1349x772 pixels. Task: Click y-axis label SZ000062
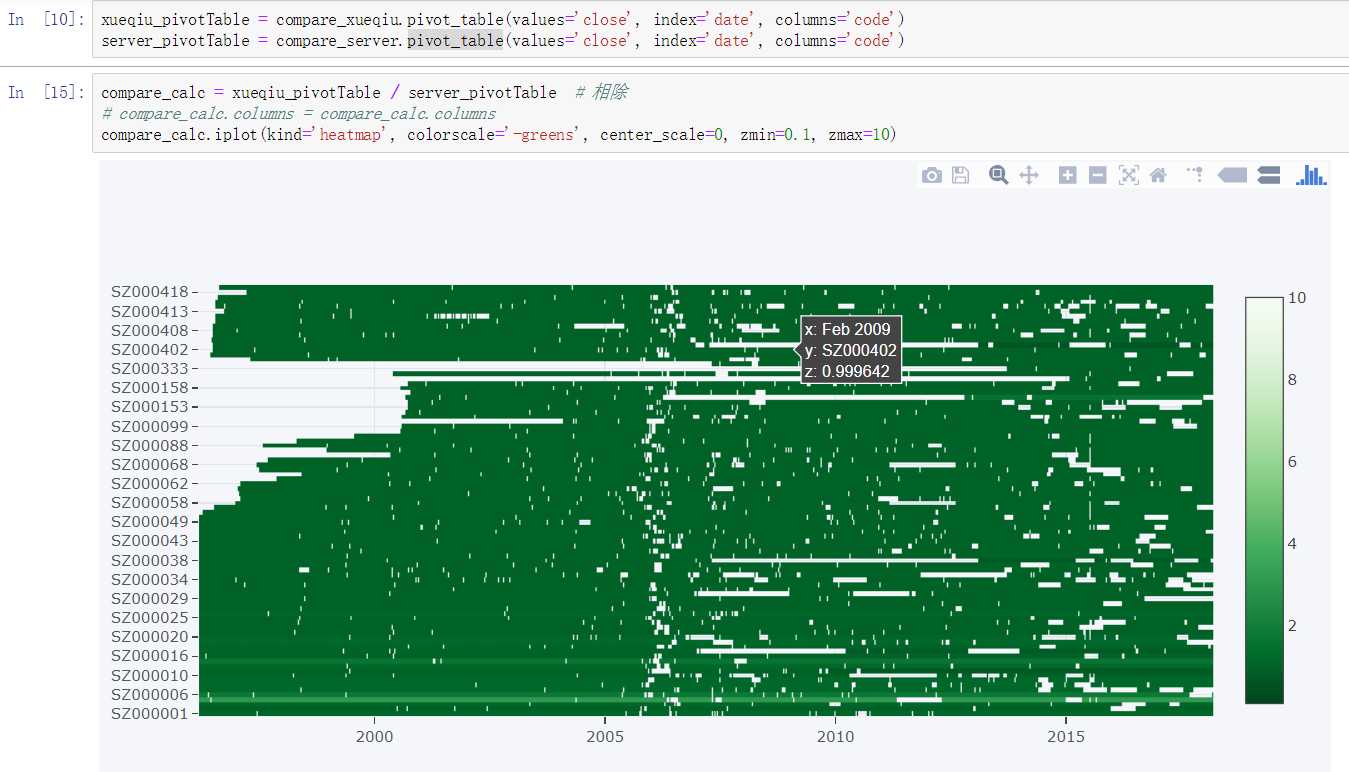pyautogui.click(x=149, y=483)
